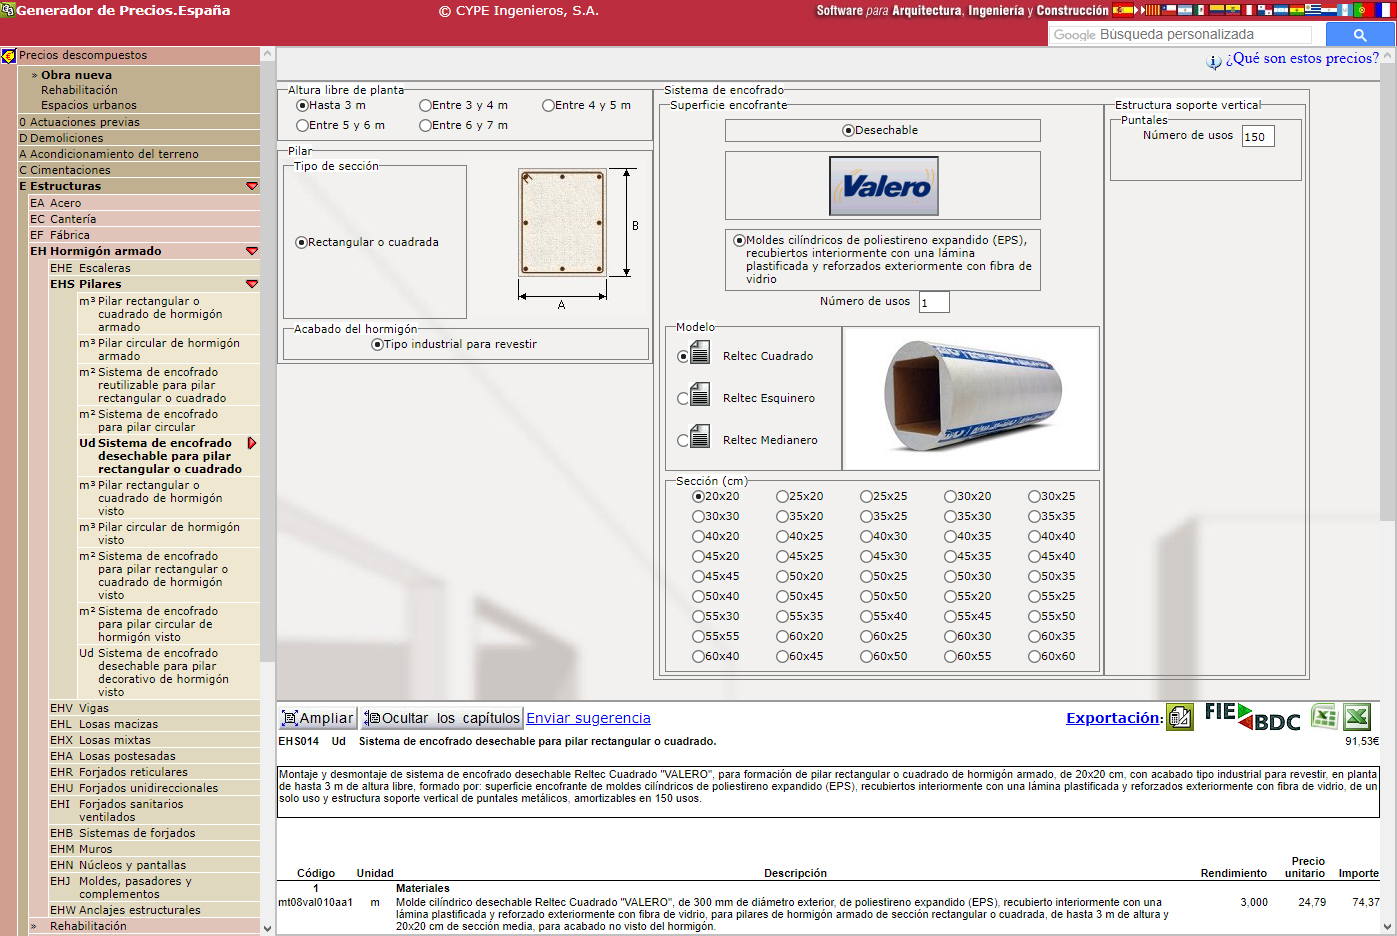Expand the EA Acero section
This screenshot has width=1397, height=936.
point(143,203)
